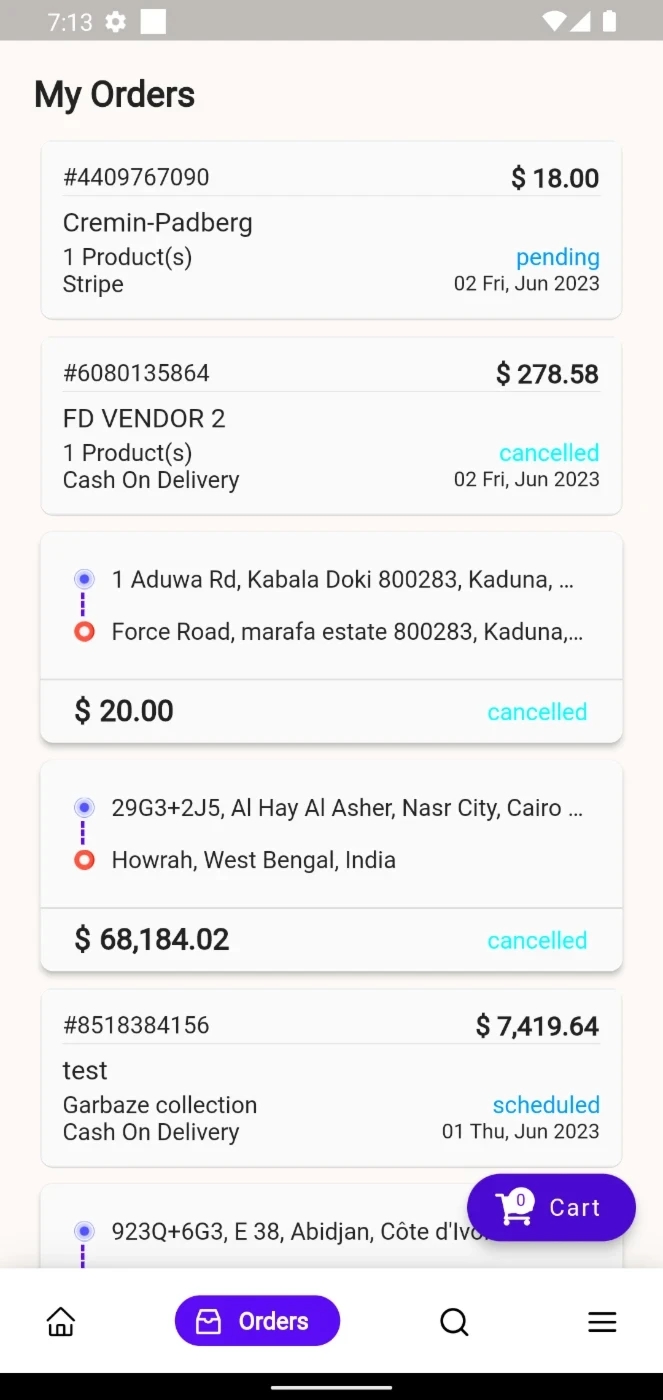Open the hamburger menu icon
This screenshot has width=663, height=1400.
coord(602,1322)
